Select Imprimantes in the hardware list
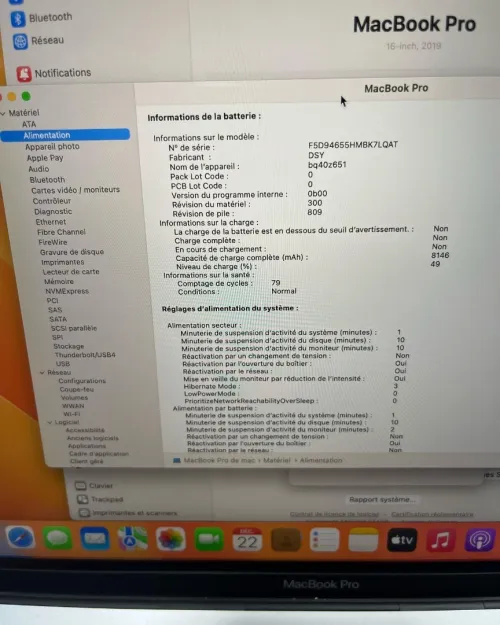Screen dimensions: 500x625 [x=63, y=262]
